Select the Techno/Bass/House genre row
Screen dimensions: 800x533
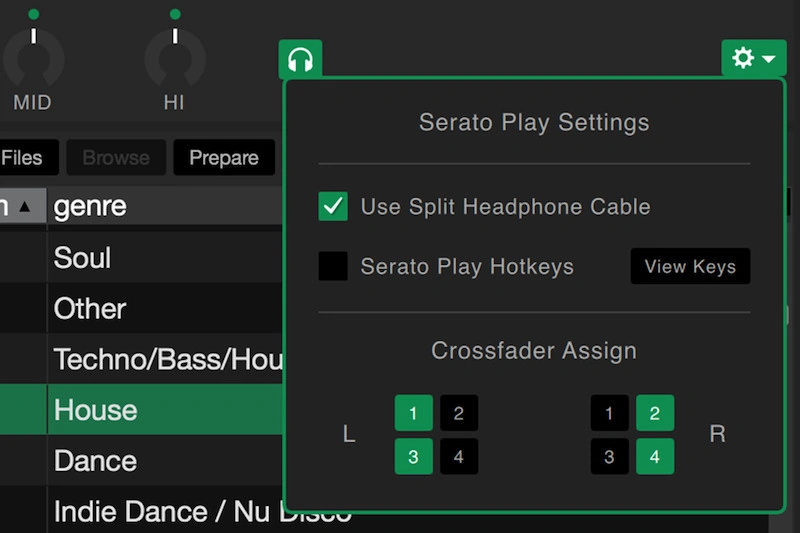141,359
